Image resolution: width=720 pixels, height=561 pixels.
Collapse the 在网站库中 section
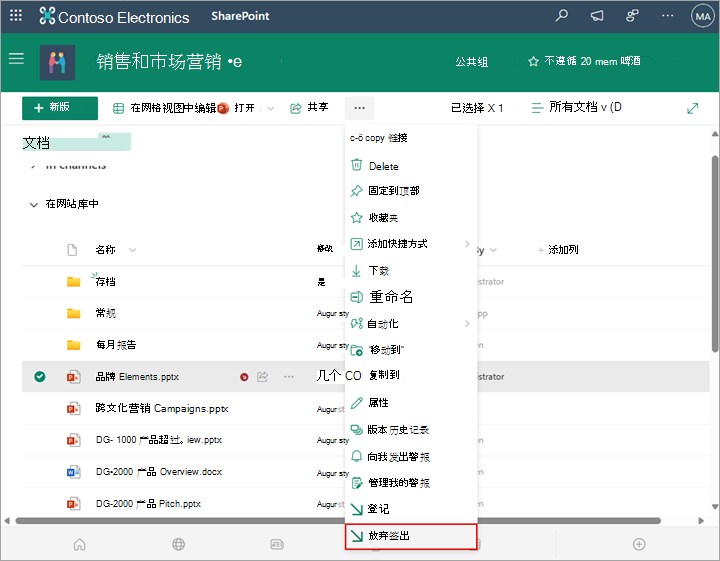point(34,205)
